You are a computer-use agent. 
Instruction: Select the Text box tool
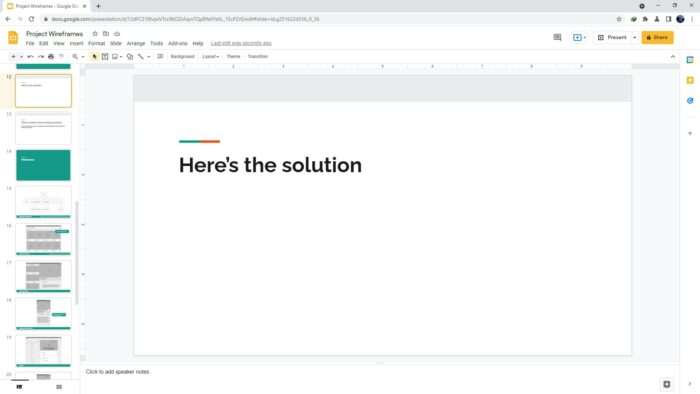pos(105,57)
